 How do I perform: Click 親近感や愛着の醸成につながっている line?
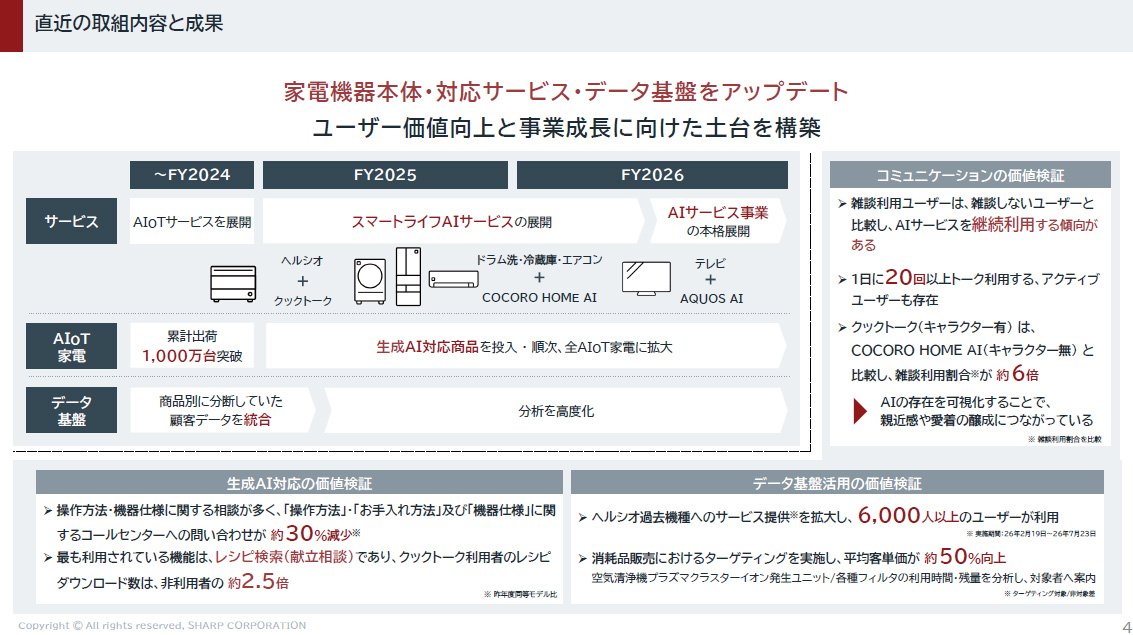[986, 420]
